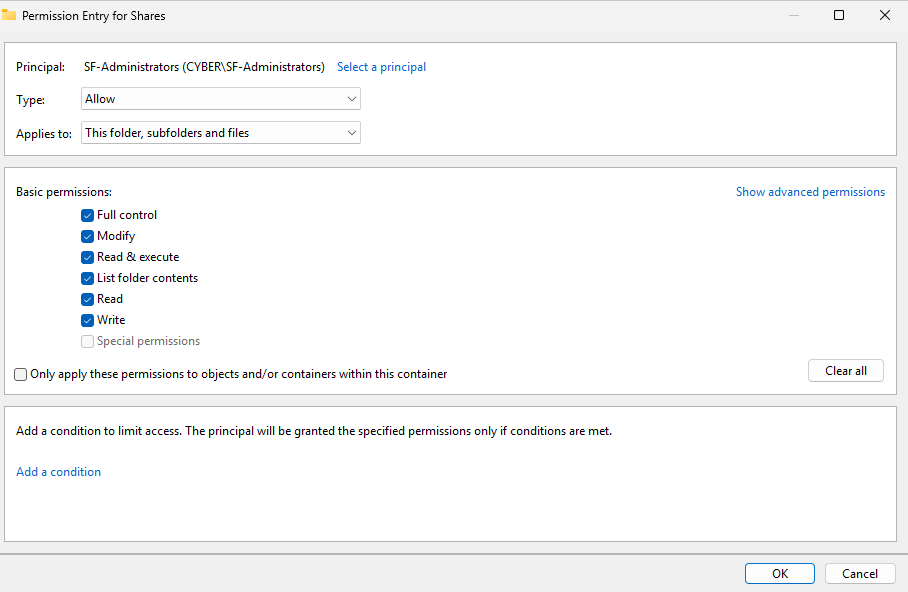Confirm with the OK button
Viewport: 908px width, 592px height.
click(780, 574)
